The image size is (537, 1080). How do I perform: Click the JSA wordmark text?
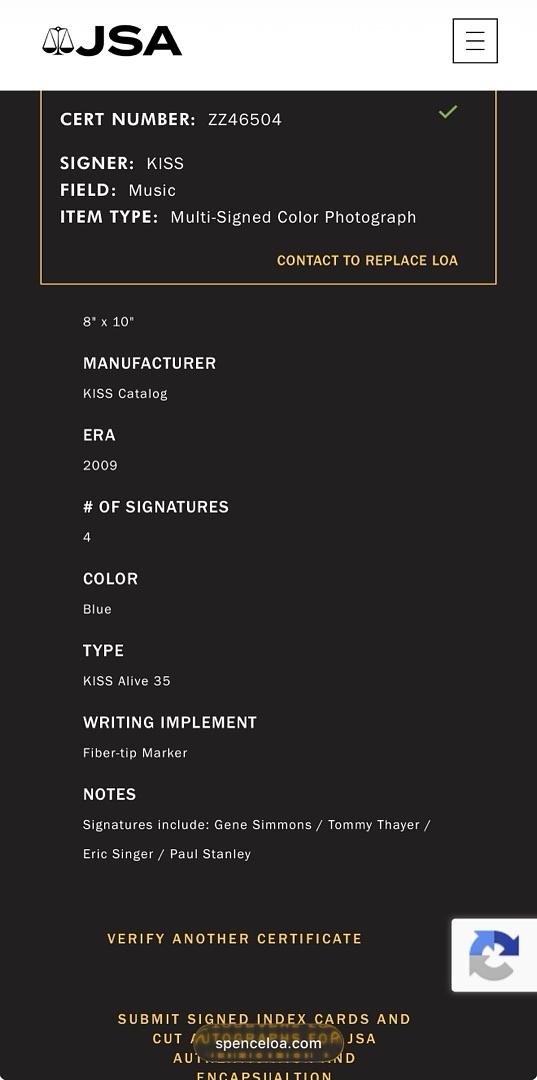tap(129, 41)
